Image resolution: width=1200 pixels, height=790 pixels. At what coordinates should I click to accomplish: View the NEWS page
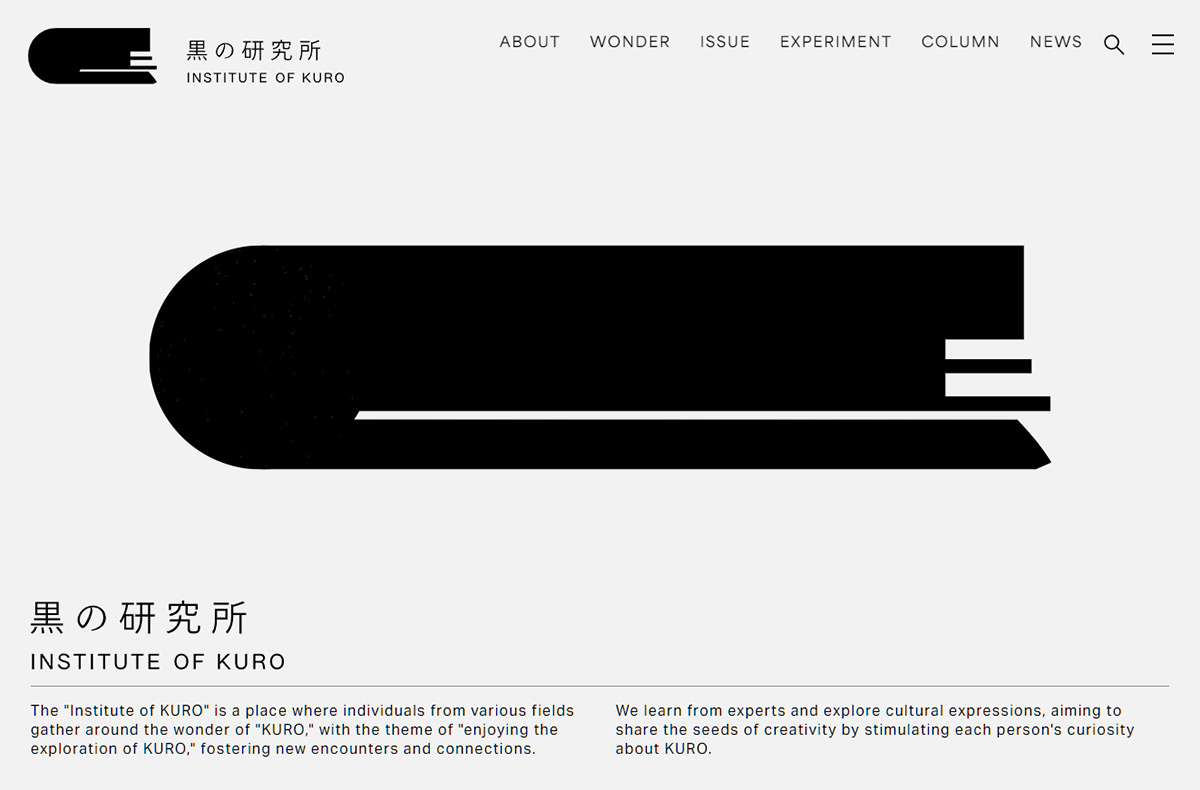tap(1056, 42)
